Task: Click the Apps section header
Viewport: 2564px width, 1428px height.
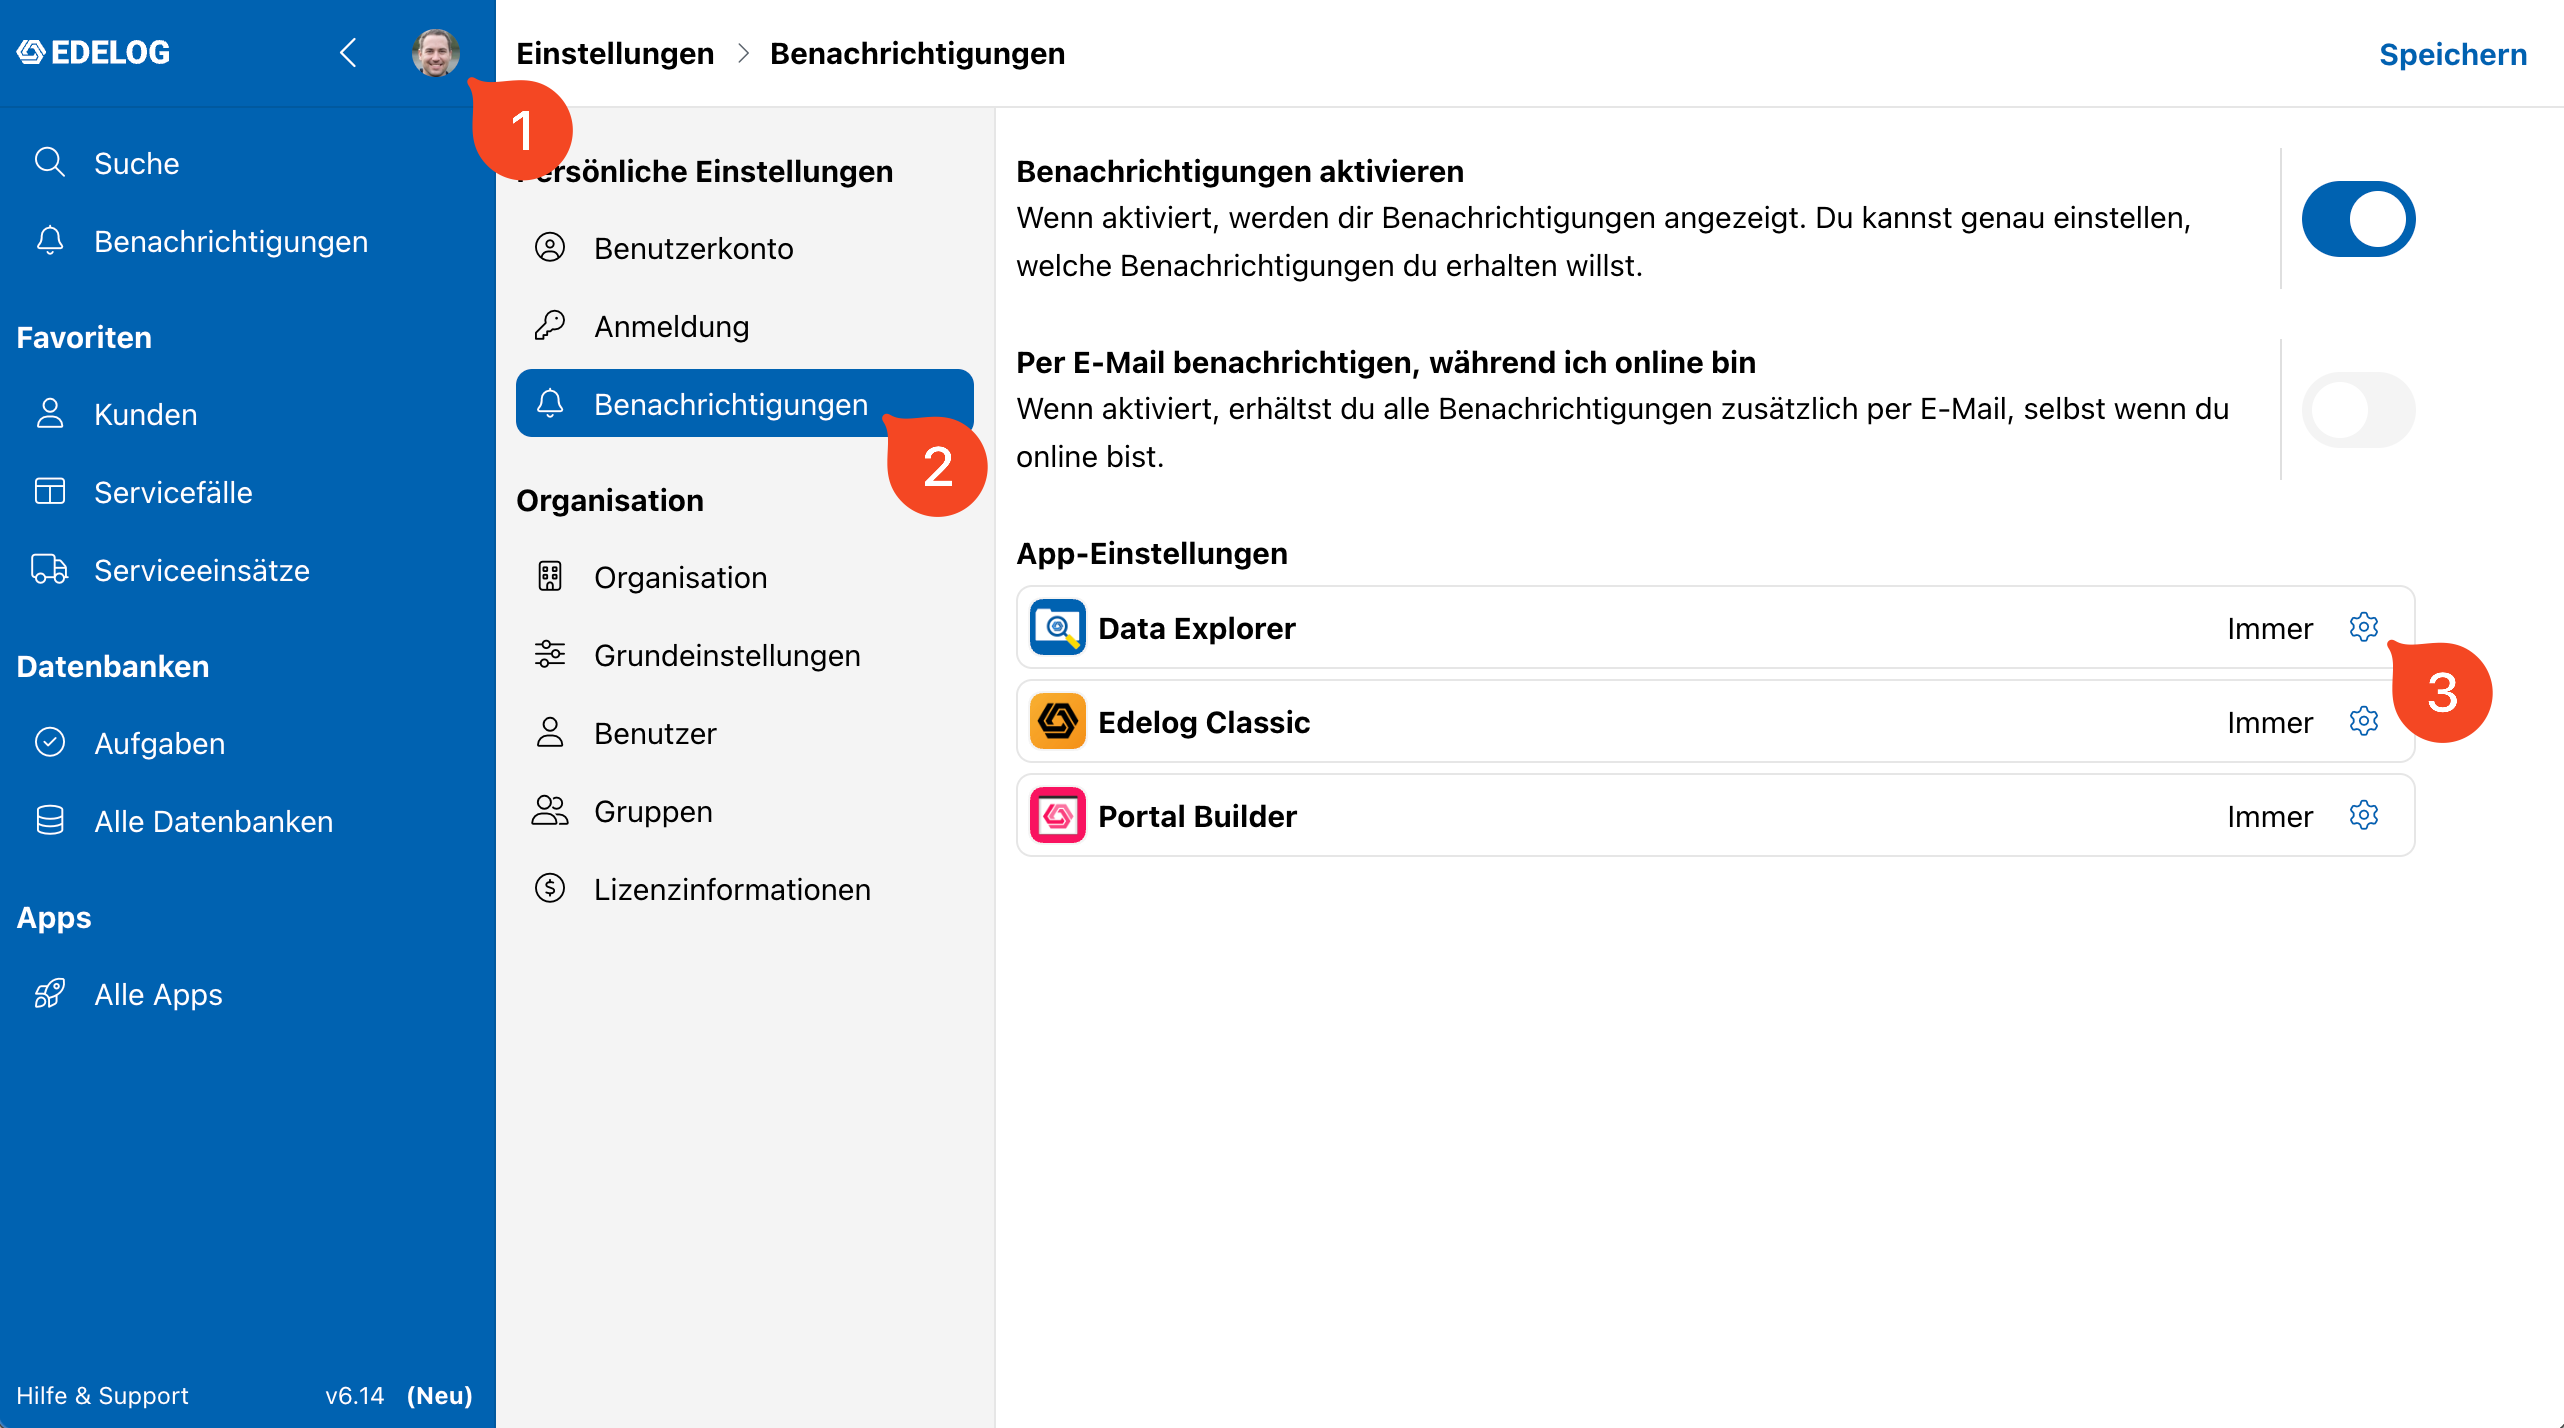Action: click(x=54, y=918)
